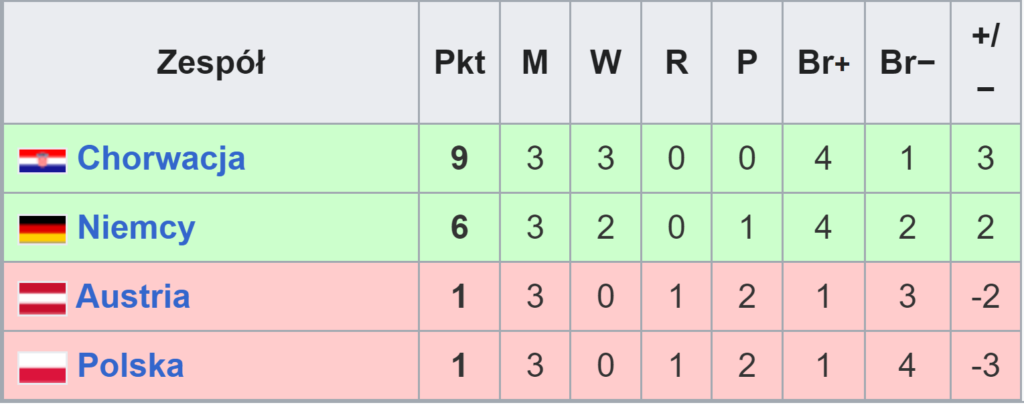Click the Pkt column header

(459, 63)
